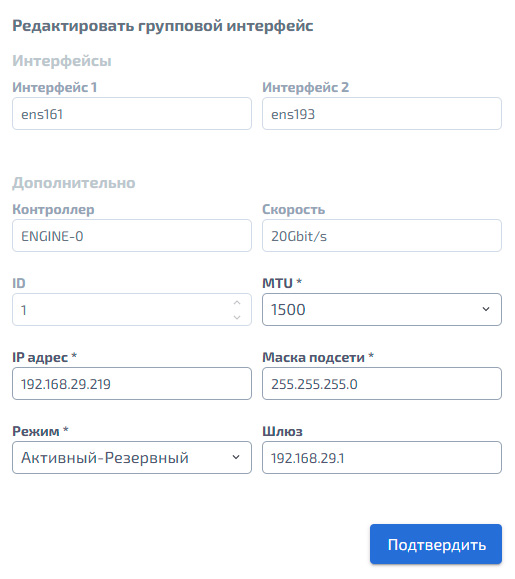
Task: Click the Интерфейс 1 field with ens161
Action: pyautogui.click(x=132, y=114)
